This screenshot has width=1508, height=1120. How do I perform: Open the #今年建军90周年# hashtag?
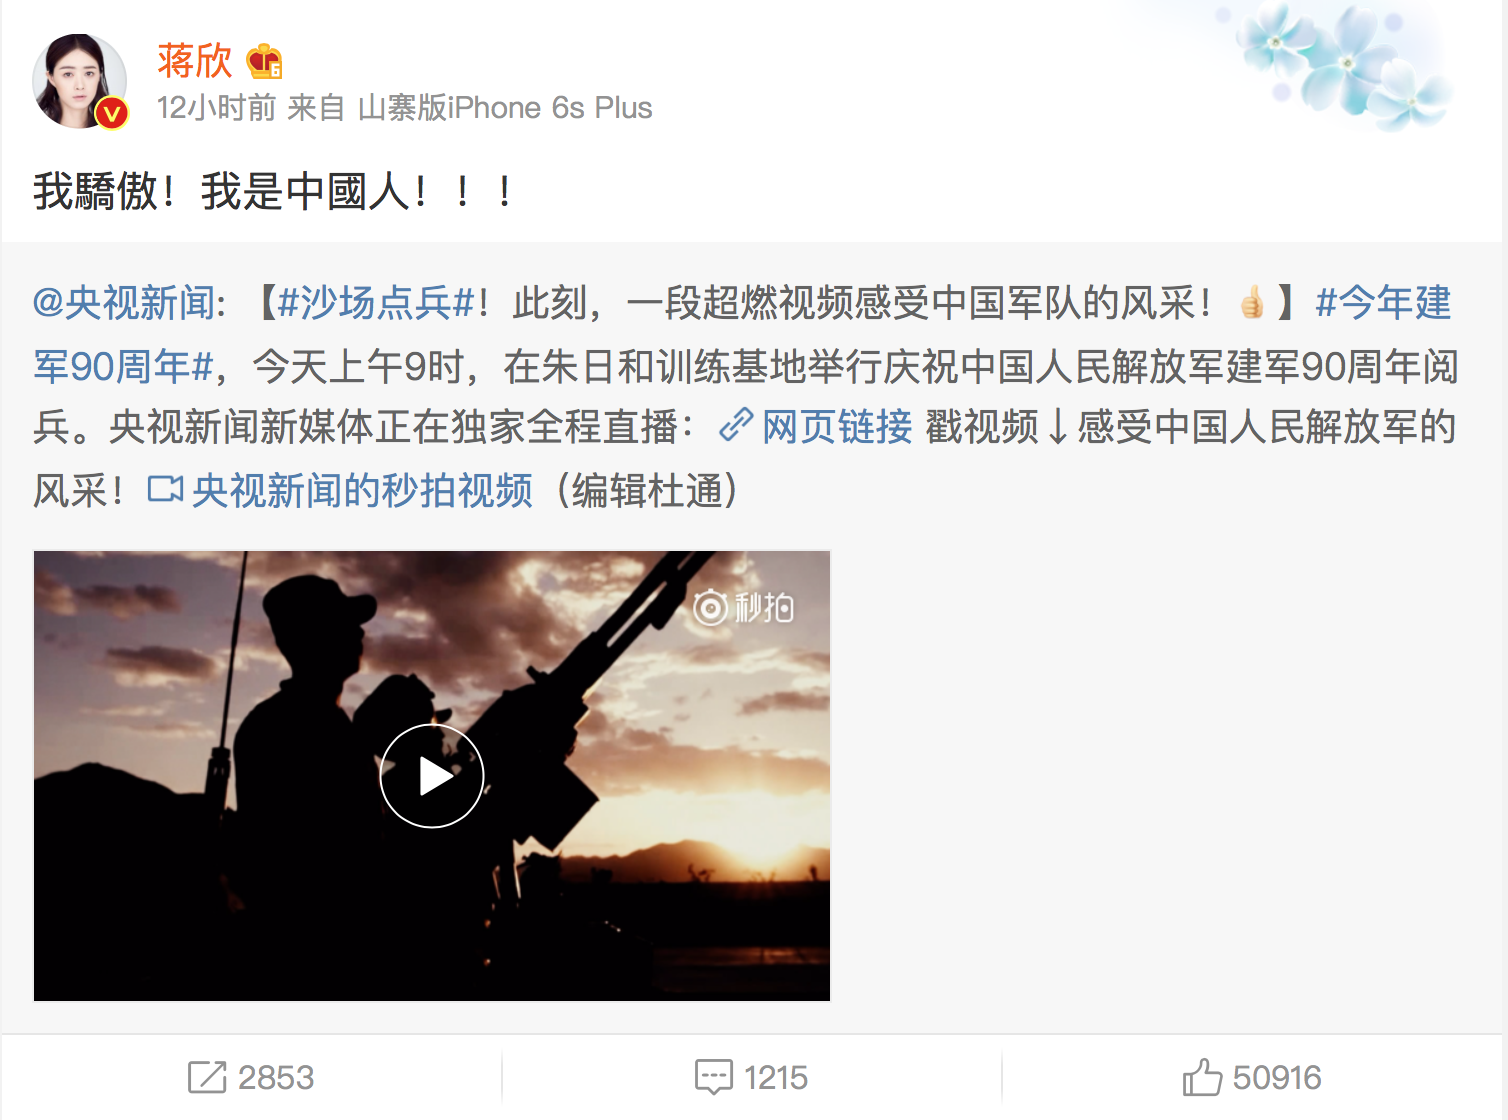click(x=742, y=334)
